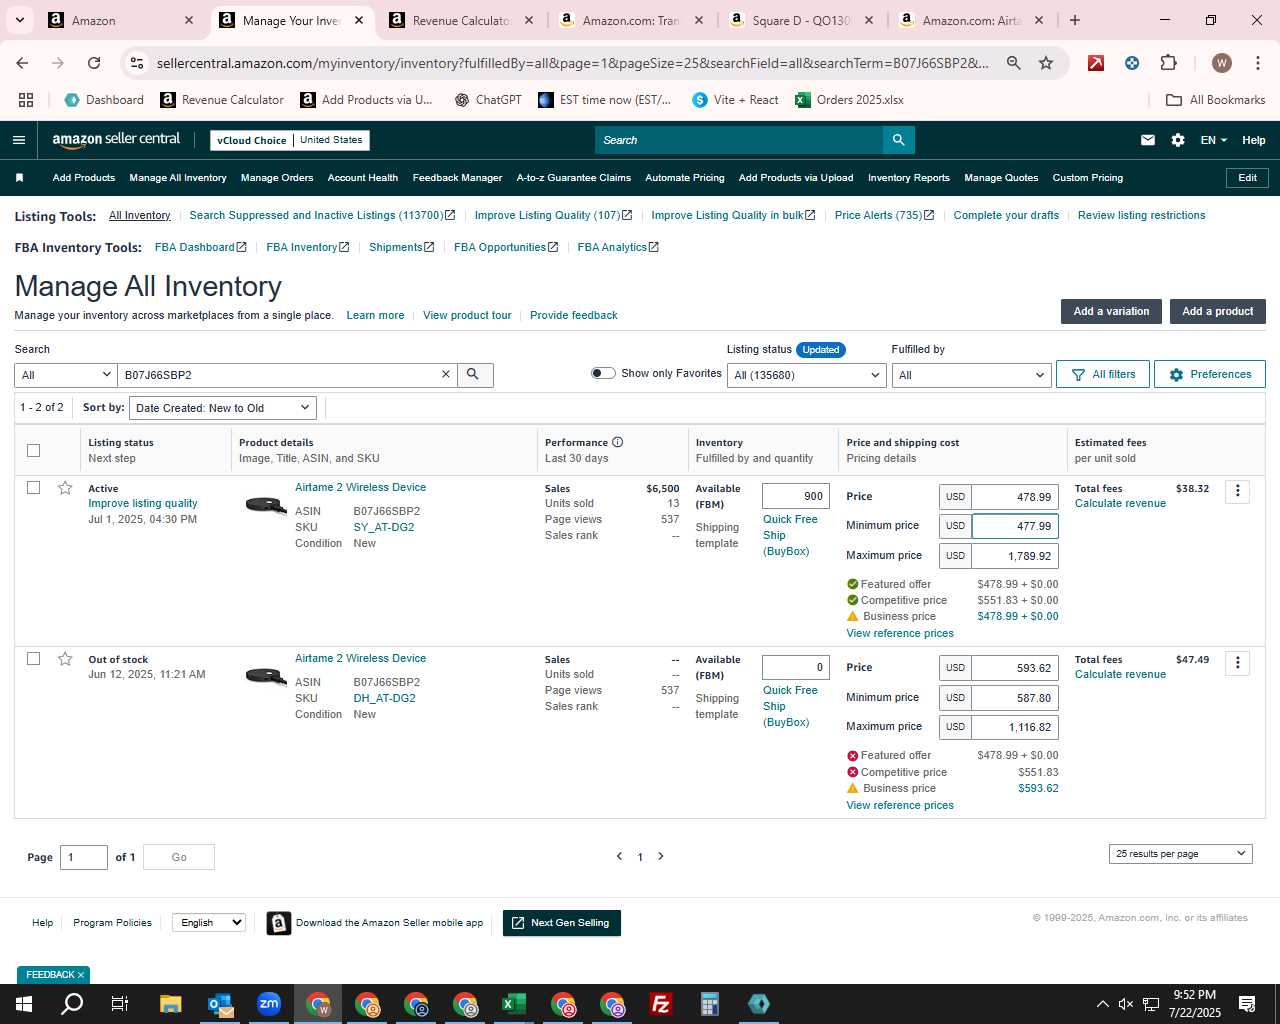Open Listing status All (135680) dropdown
Screen dimensions: 1280x1024
(x=807, y=375)
